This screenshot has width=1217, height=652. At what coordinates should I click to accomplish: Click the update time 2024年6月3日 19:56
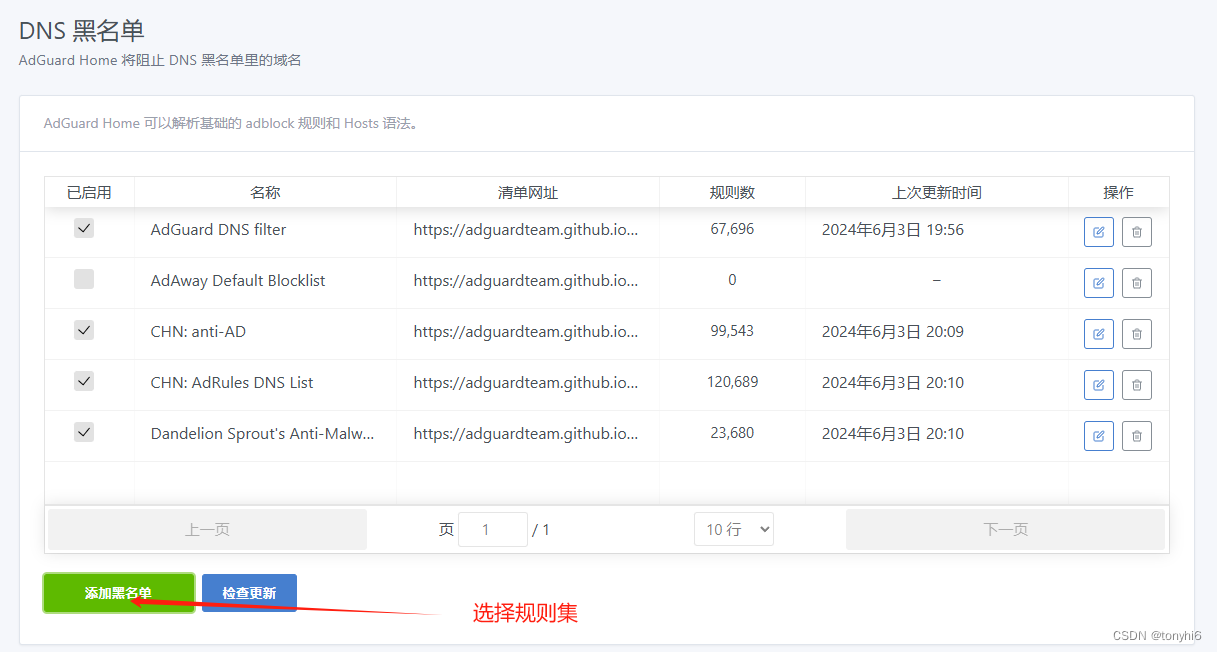coord(893,229)
